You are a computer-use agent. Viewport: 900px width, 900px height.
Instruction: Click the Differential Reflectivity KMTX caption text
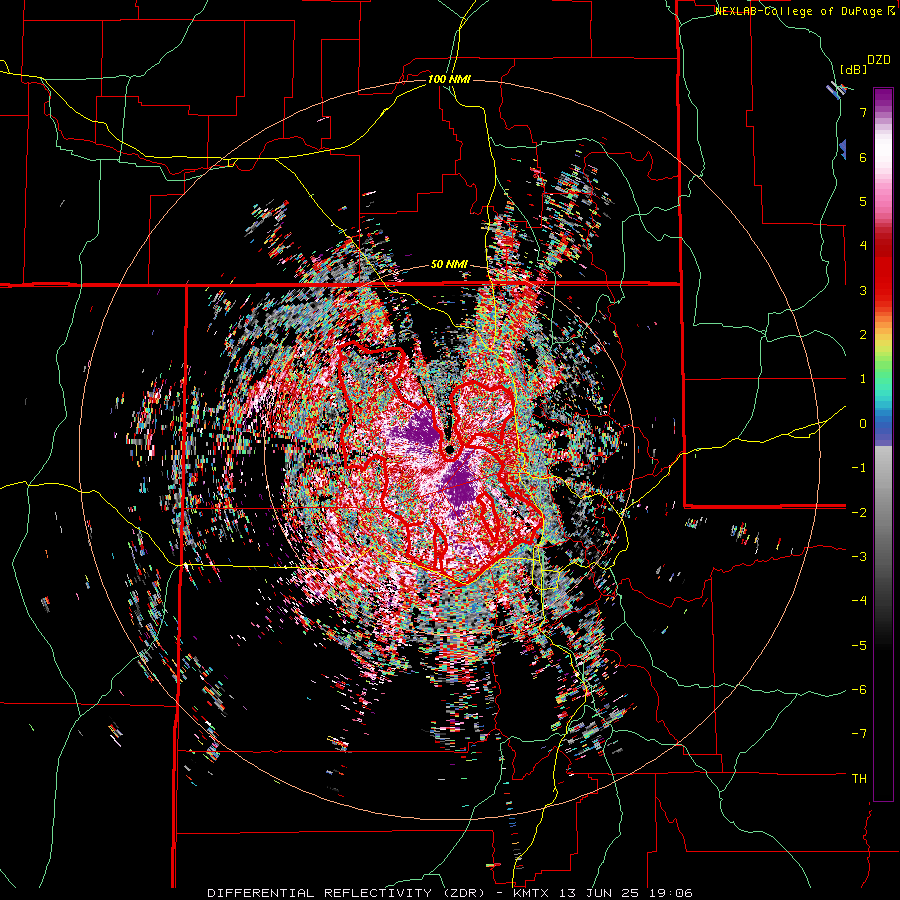(449, 893)
